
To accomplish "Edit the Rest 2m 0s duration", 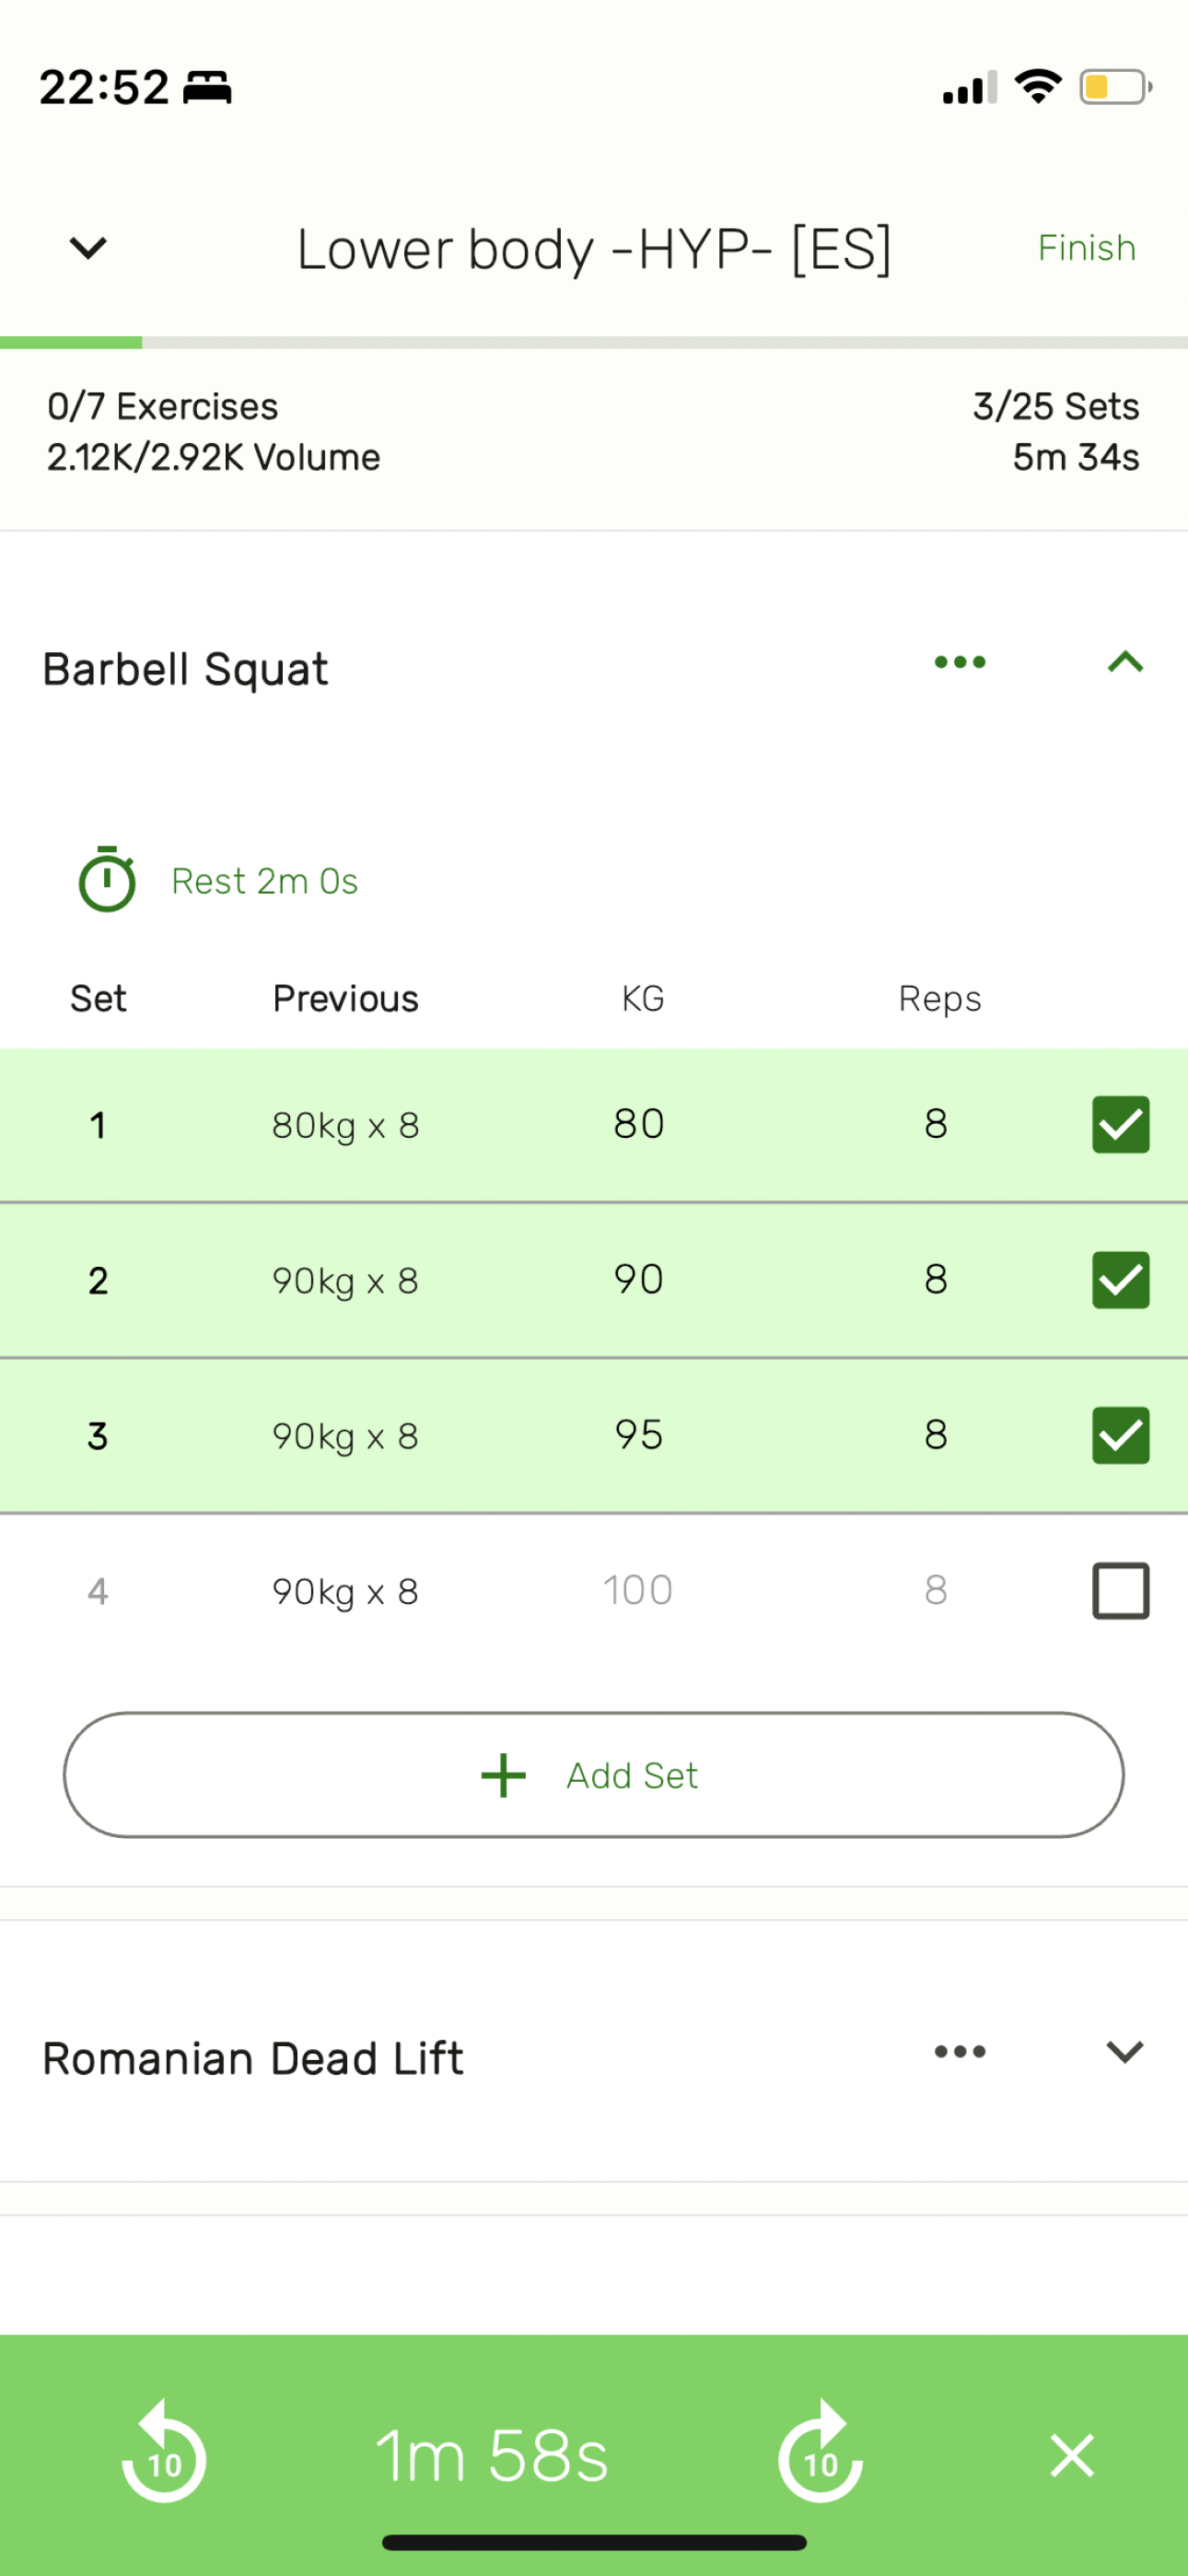I will coord(265,881).
